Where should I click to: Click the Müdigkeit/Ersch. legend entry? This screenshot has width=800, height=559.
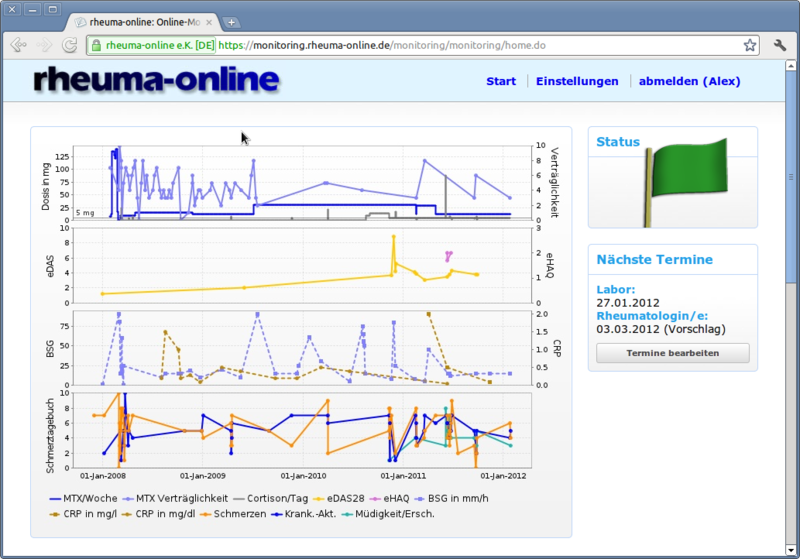click(388, 514)
